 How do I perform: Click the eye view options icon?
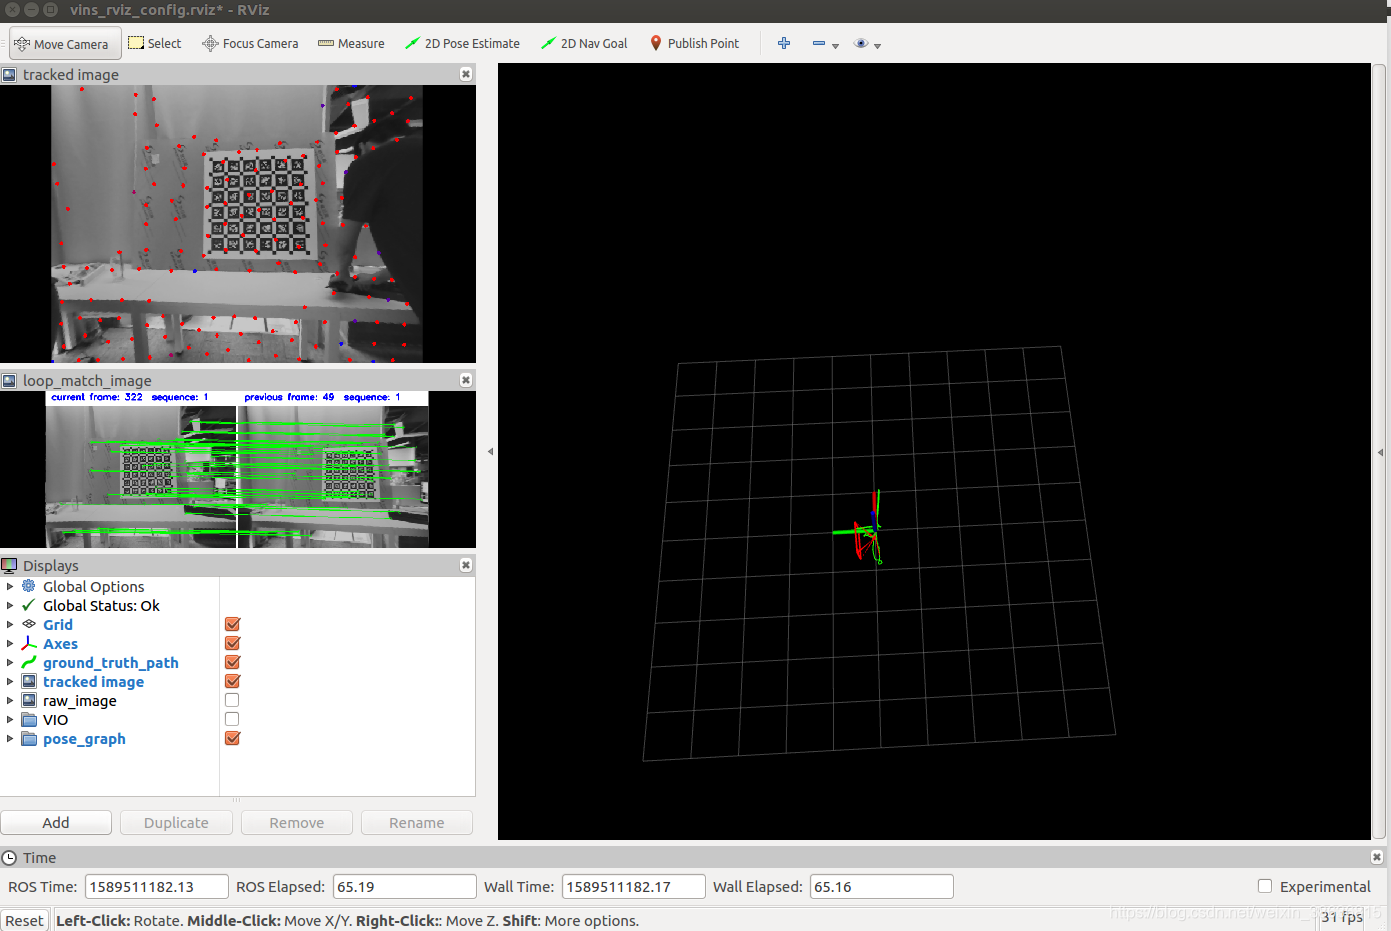(x=861, y=43)
